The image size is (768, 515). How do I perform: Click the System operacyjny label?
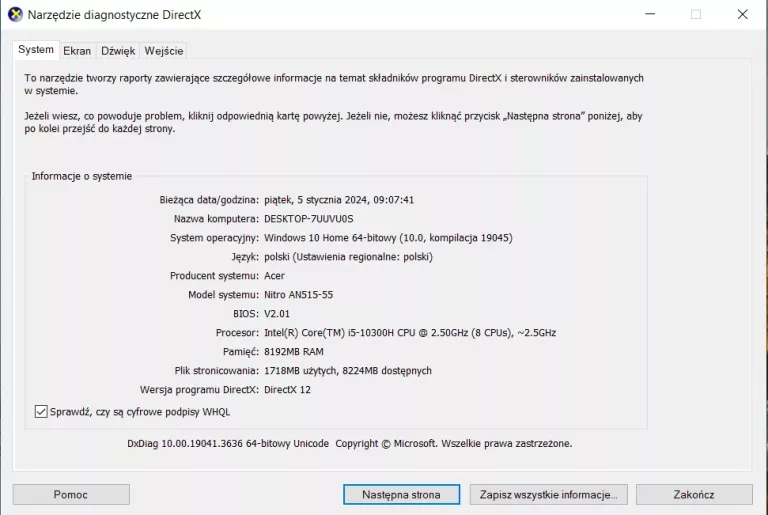[214, 238]
